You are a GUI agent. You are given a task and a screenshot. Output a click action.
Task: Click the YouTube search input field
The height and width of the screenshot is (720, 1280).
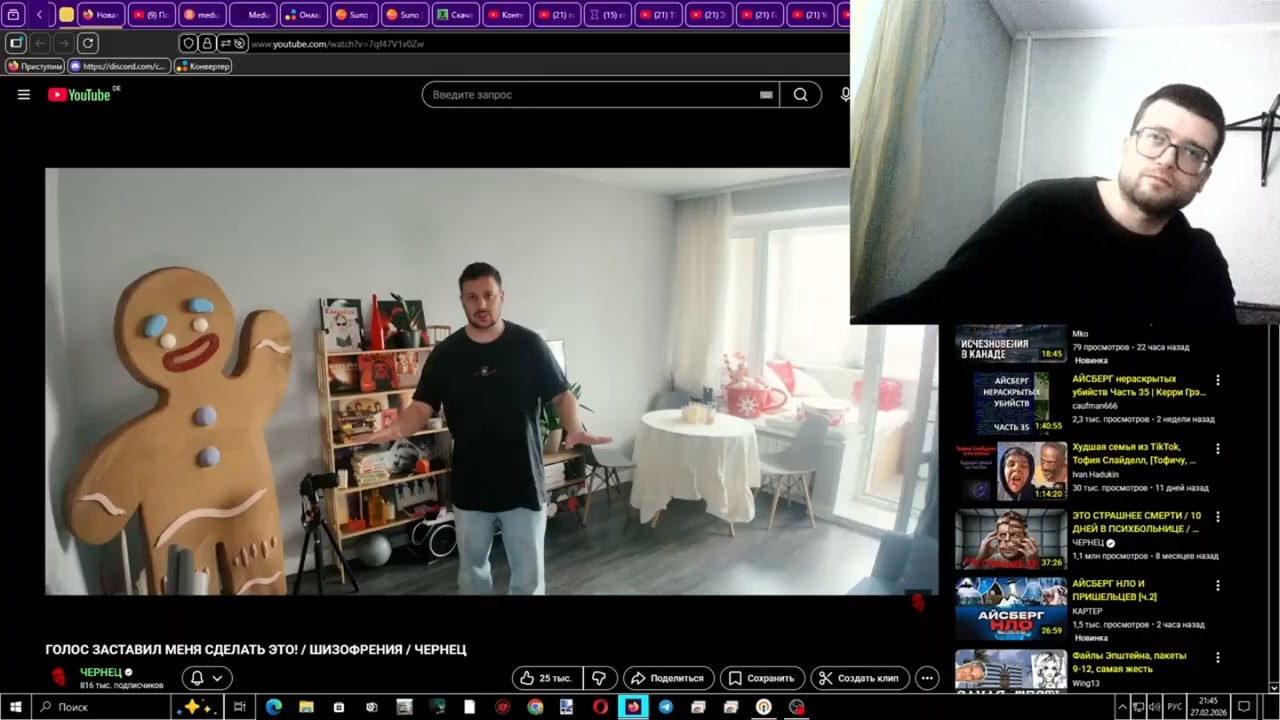tap(600, 95)
